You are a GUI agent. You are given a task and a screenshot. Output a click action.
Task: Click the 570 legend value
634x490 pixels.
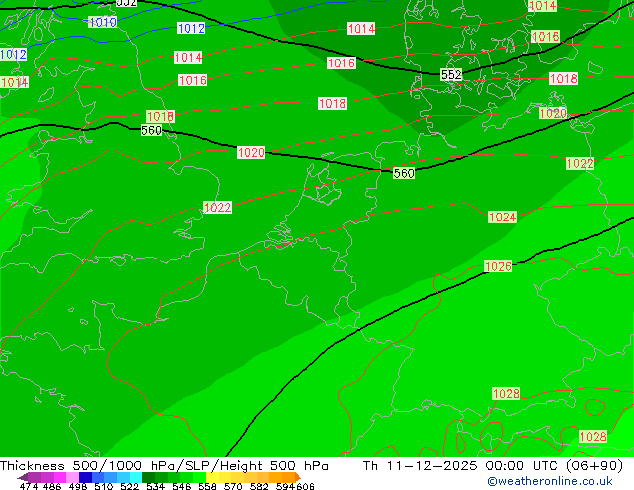click(233, 486)
